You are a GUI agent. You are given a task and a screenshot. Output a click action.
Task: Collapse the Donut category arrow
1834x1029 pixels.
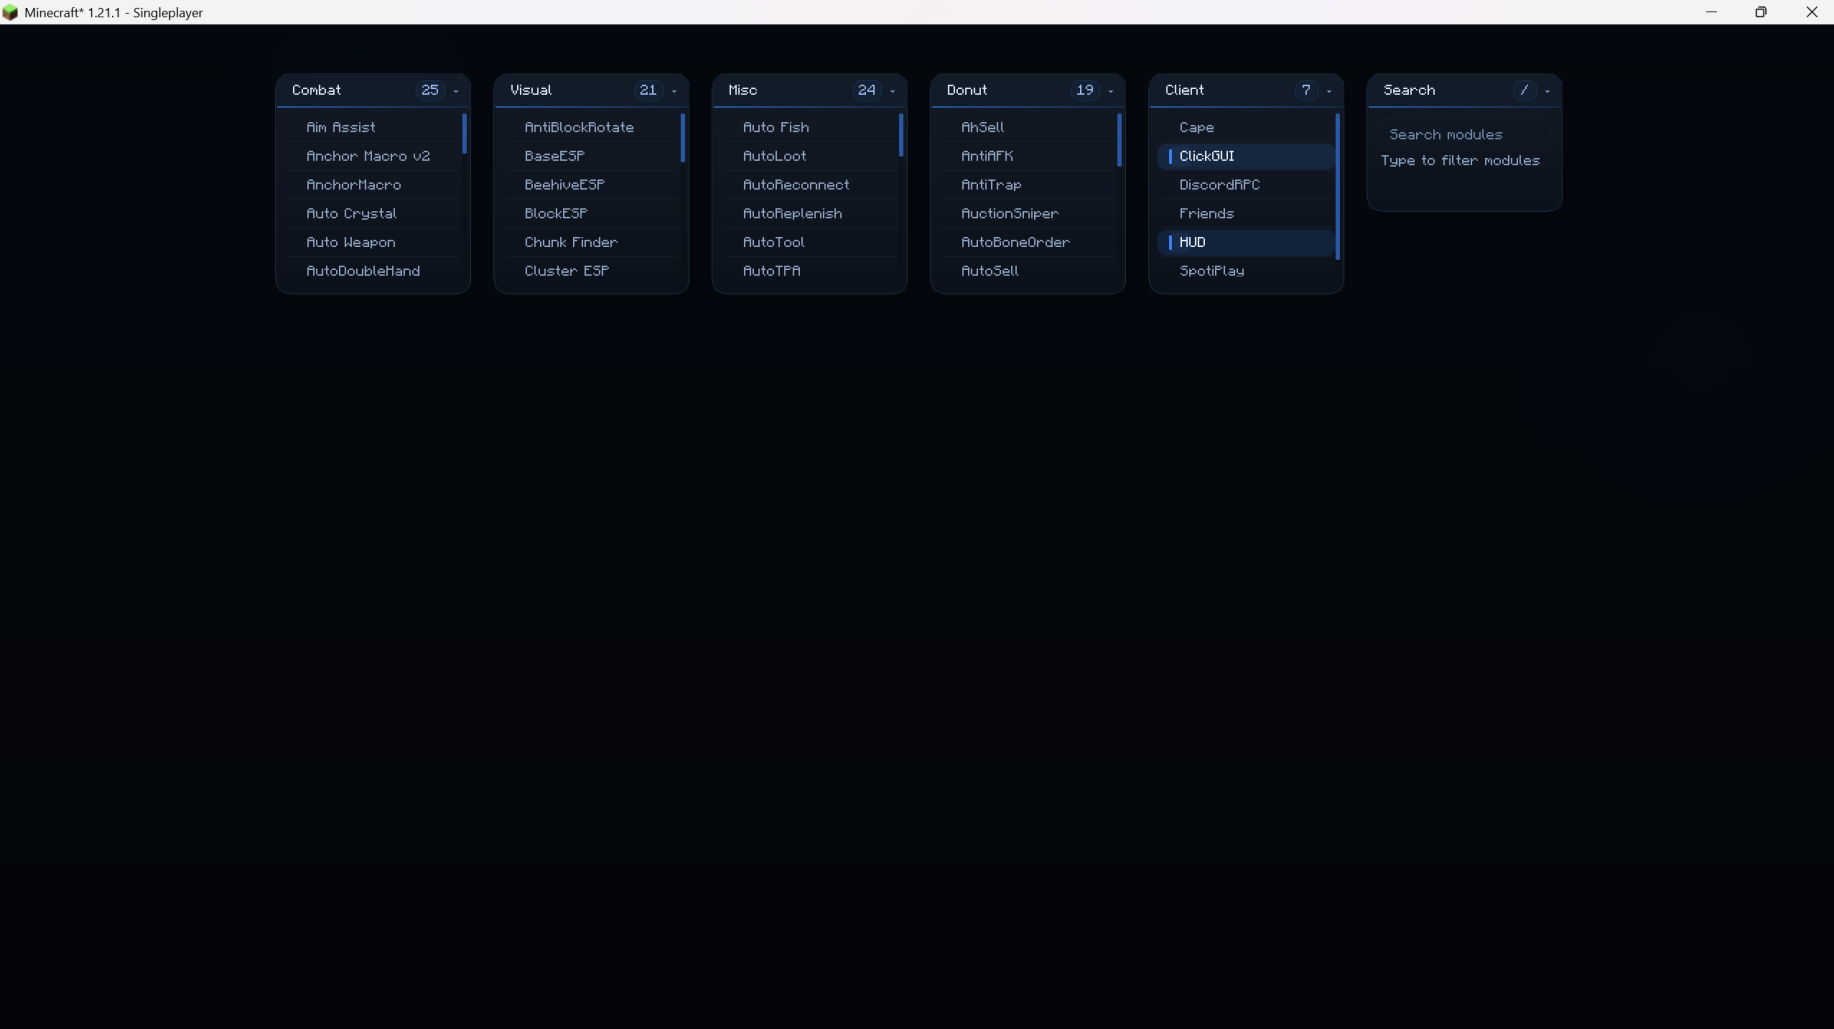coord(1111,91)
